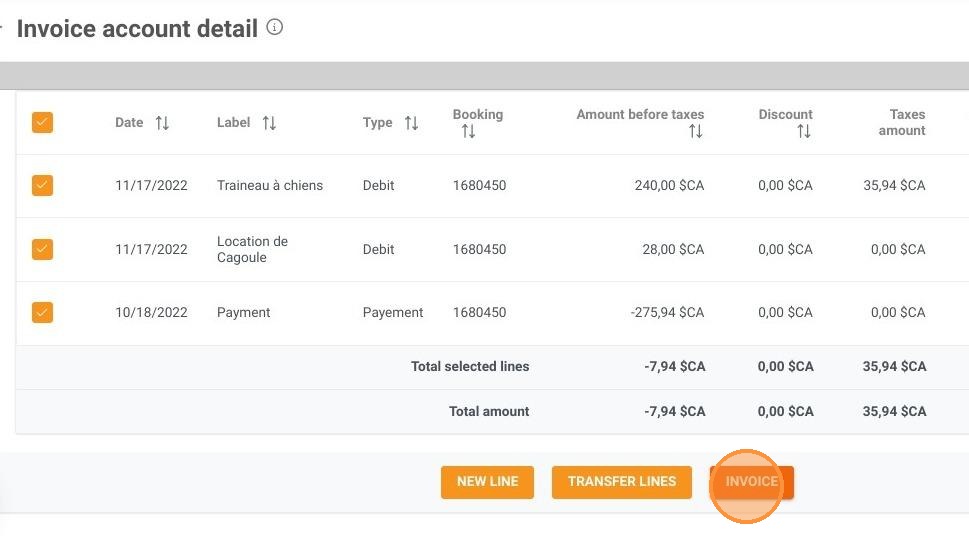Click the INVOICE button

pos(751,482)
